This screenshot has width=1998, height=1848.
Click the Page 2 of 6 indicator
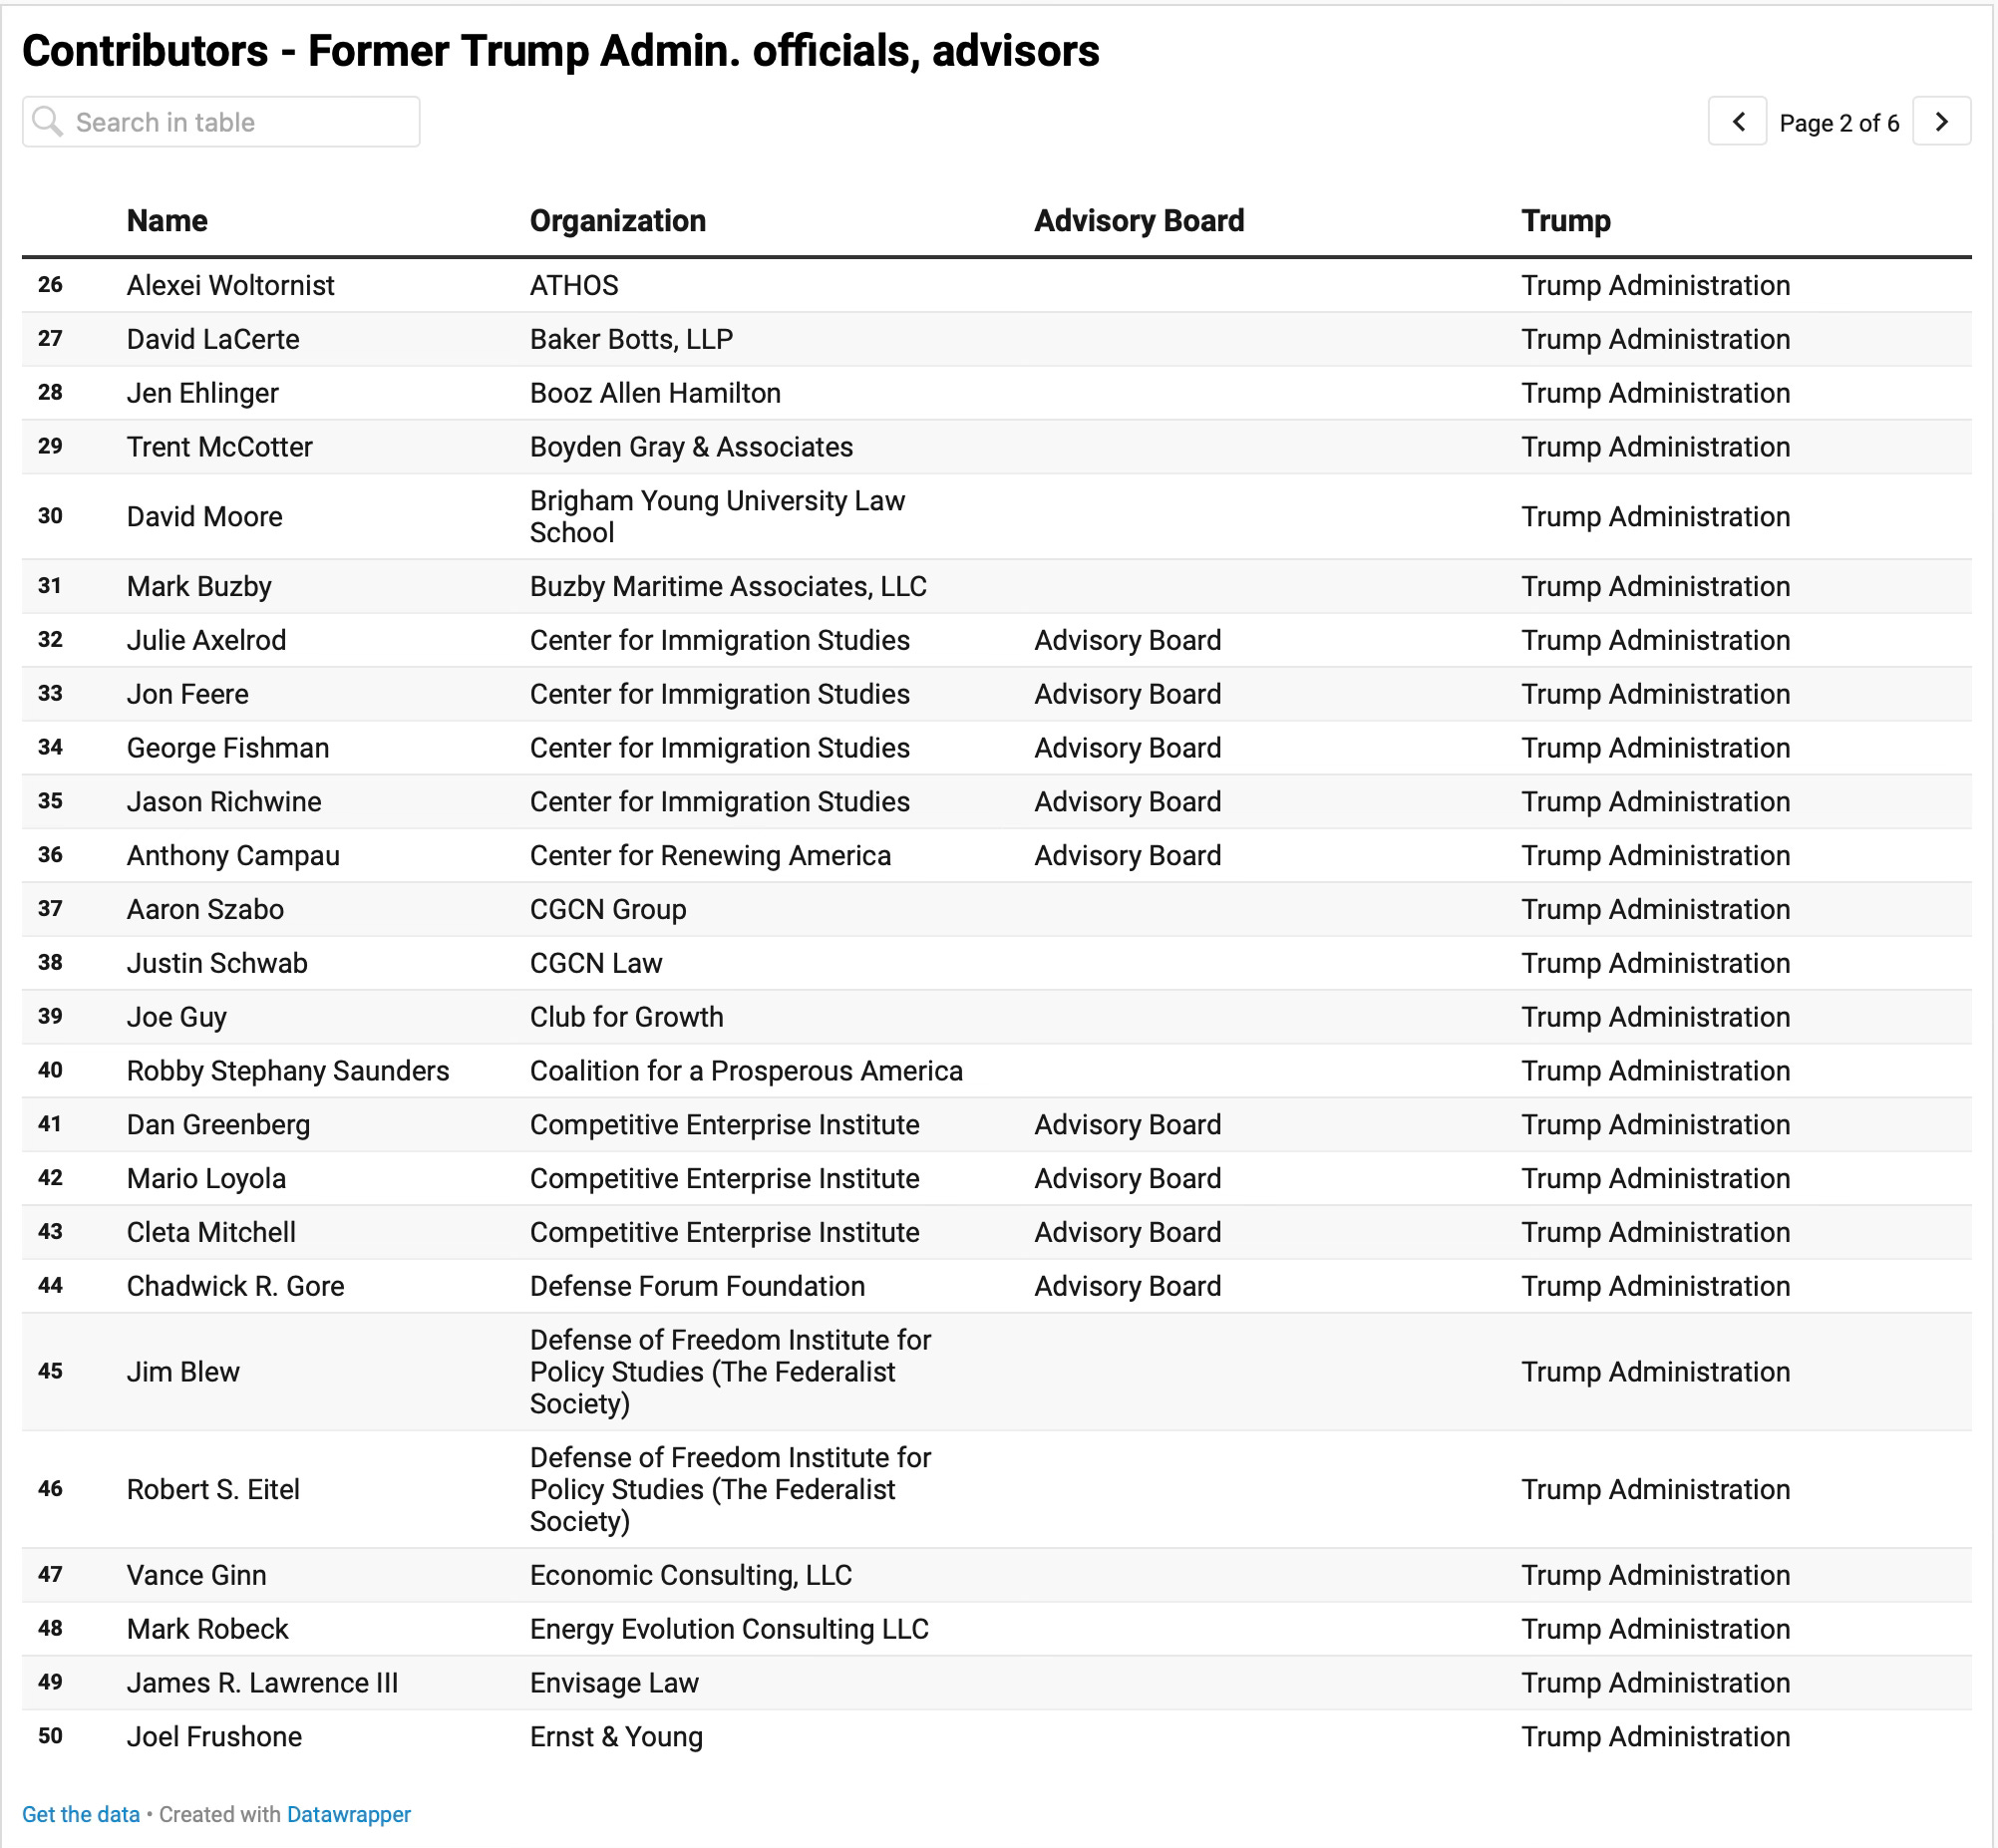click(x=1839, y=123)
